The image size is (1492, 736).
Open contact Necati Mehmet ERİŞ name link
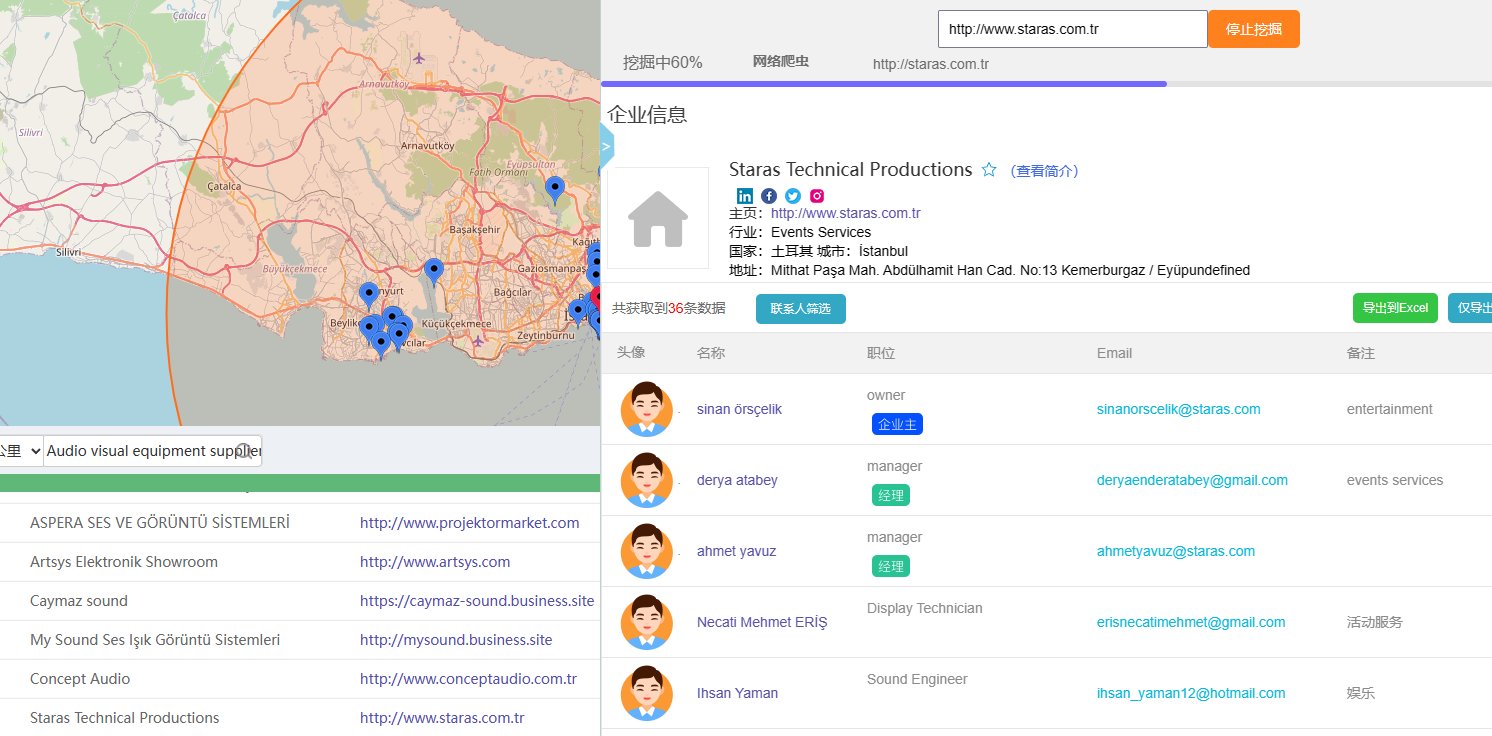[x=762, y=622]
